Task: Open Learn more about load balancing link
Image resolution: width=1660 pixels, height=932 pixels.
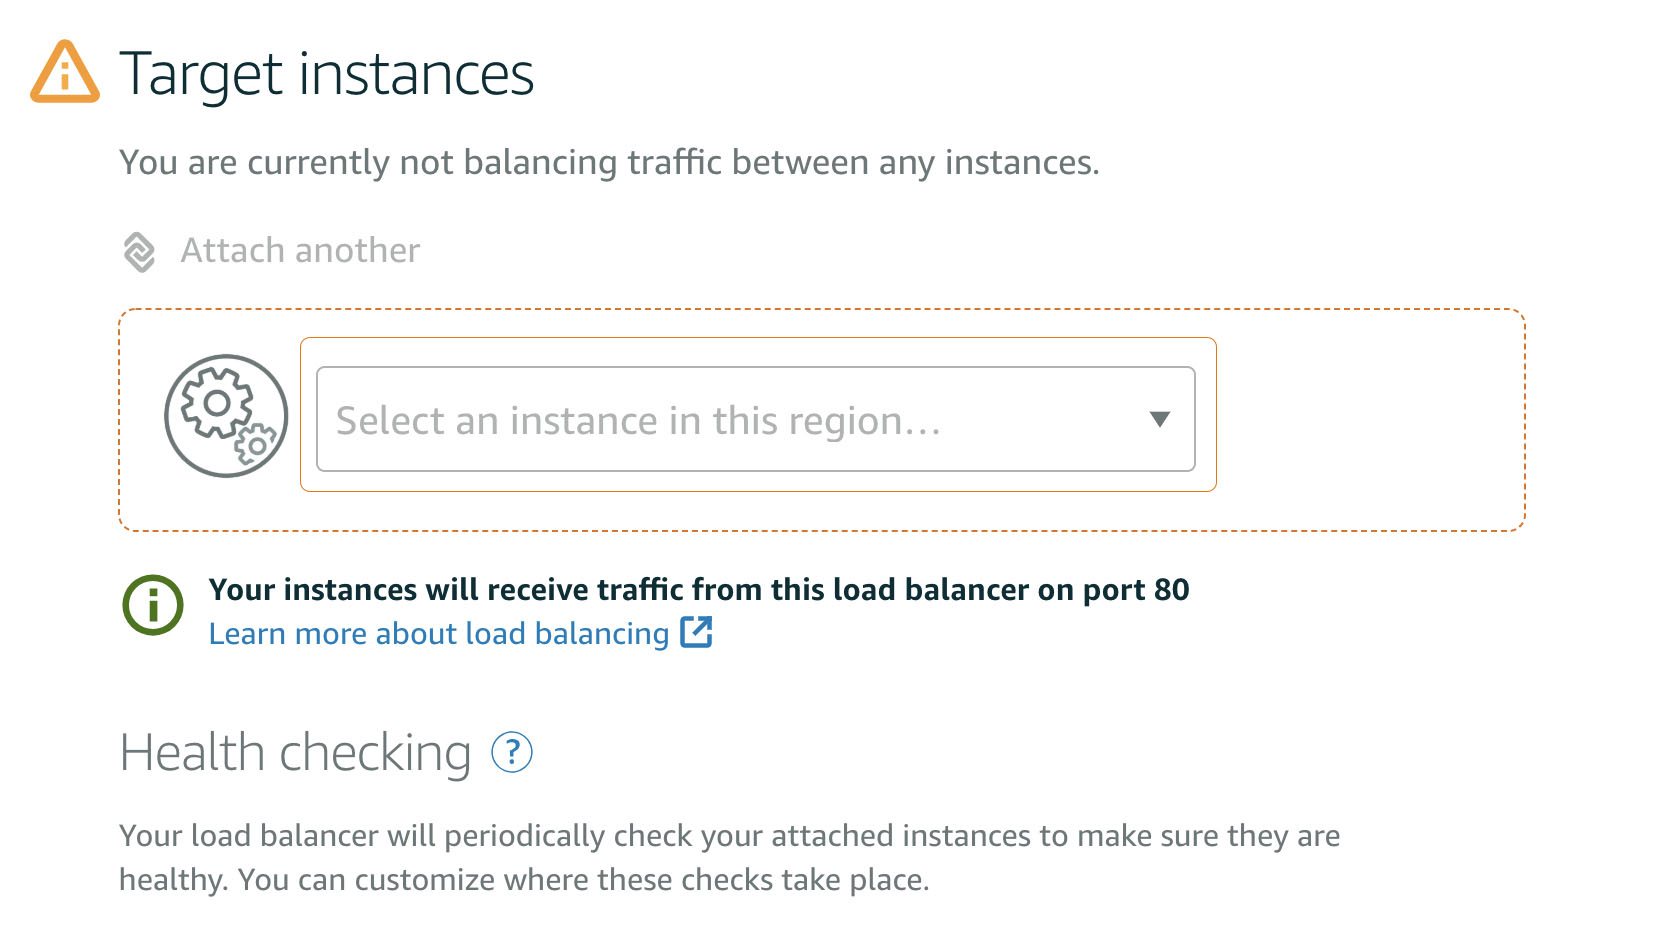Action: [x=439, y=634]
